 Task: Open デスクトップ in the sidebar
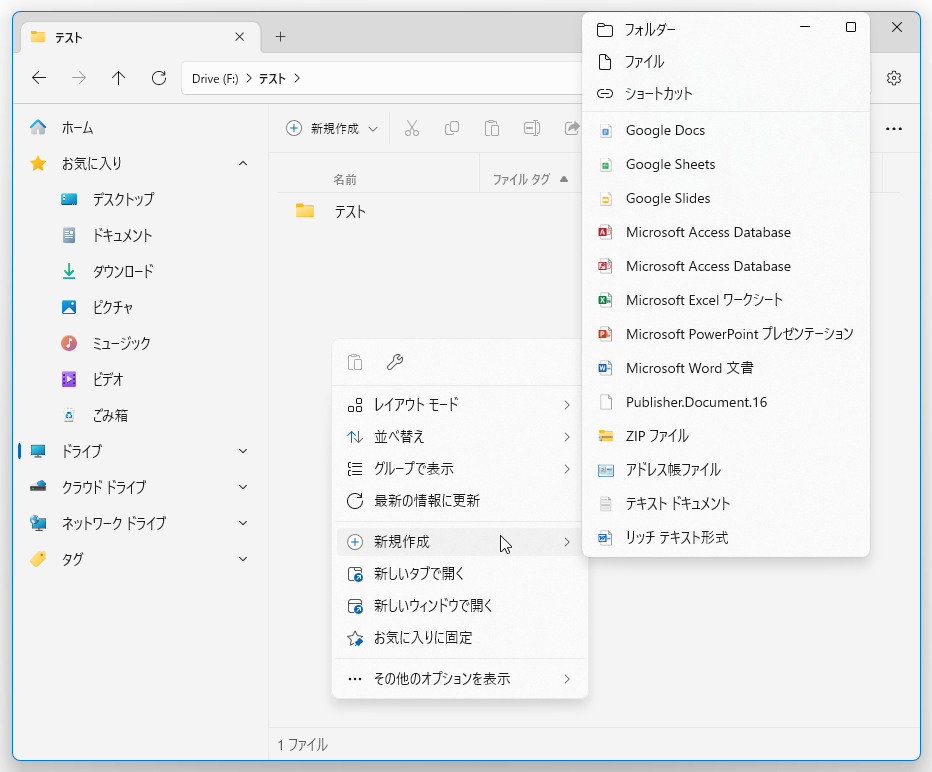pos(141,199)
